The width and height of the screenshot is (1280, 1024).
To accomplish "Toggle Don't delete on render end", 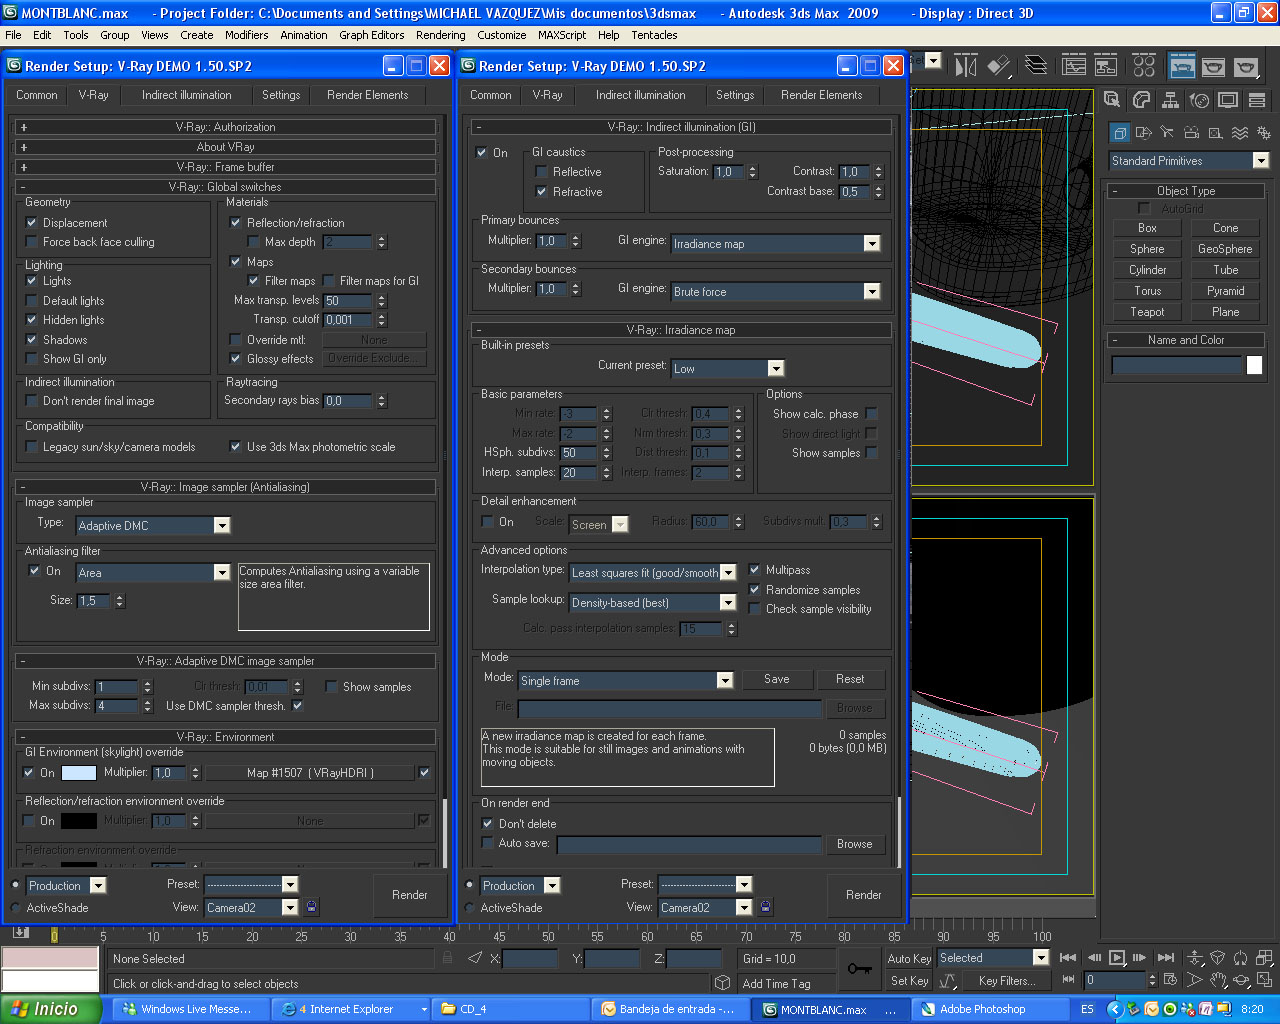I will (x=488, y=824).
